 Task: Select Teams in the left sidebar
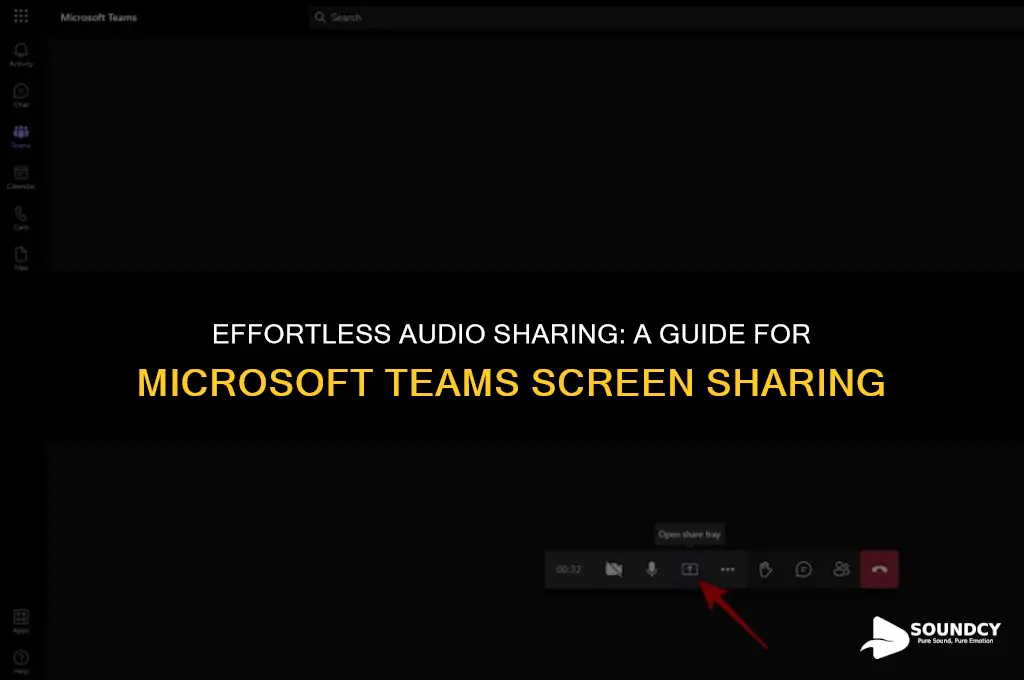tap(21, 137)
